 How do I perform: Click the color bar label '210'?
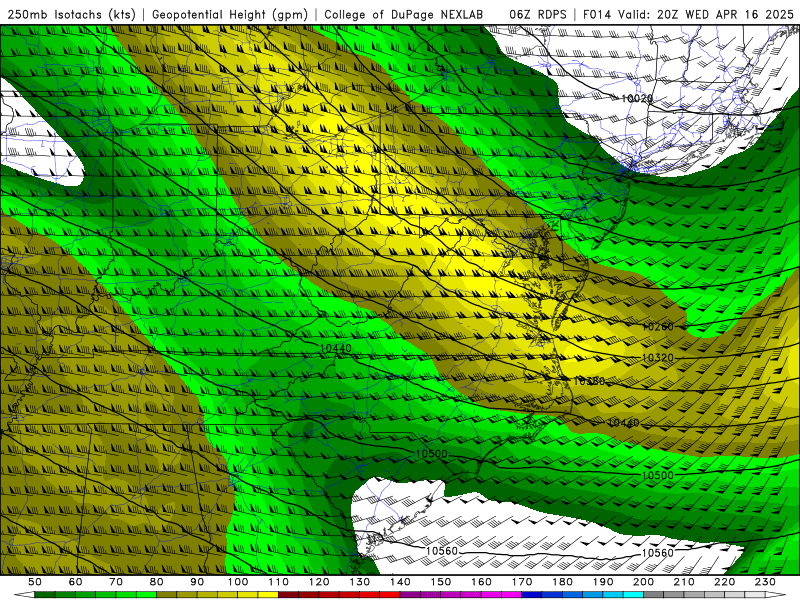click(685, 582)
